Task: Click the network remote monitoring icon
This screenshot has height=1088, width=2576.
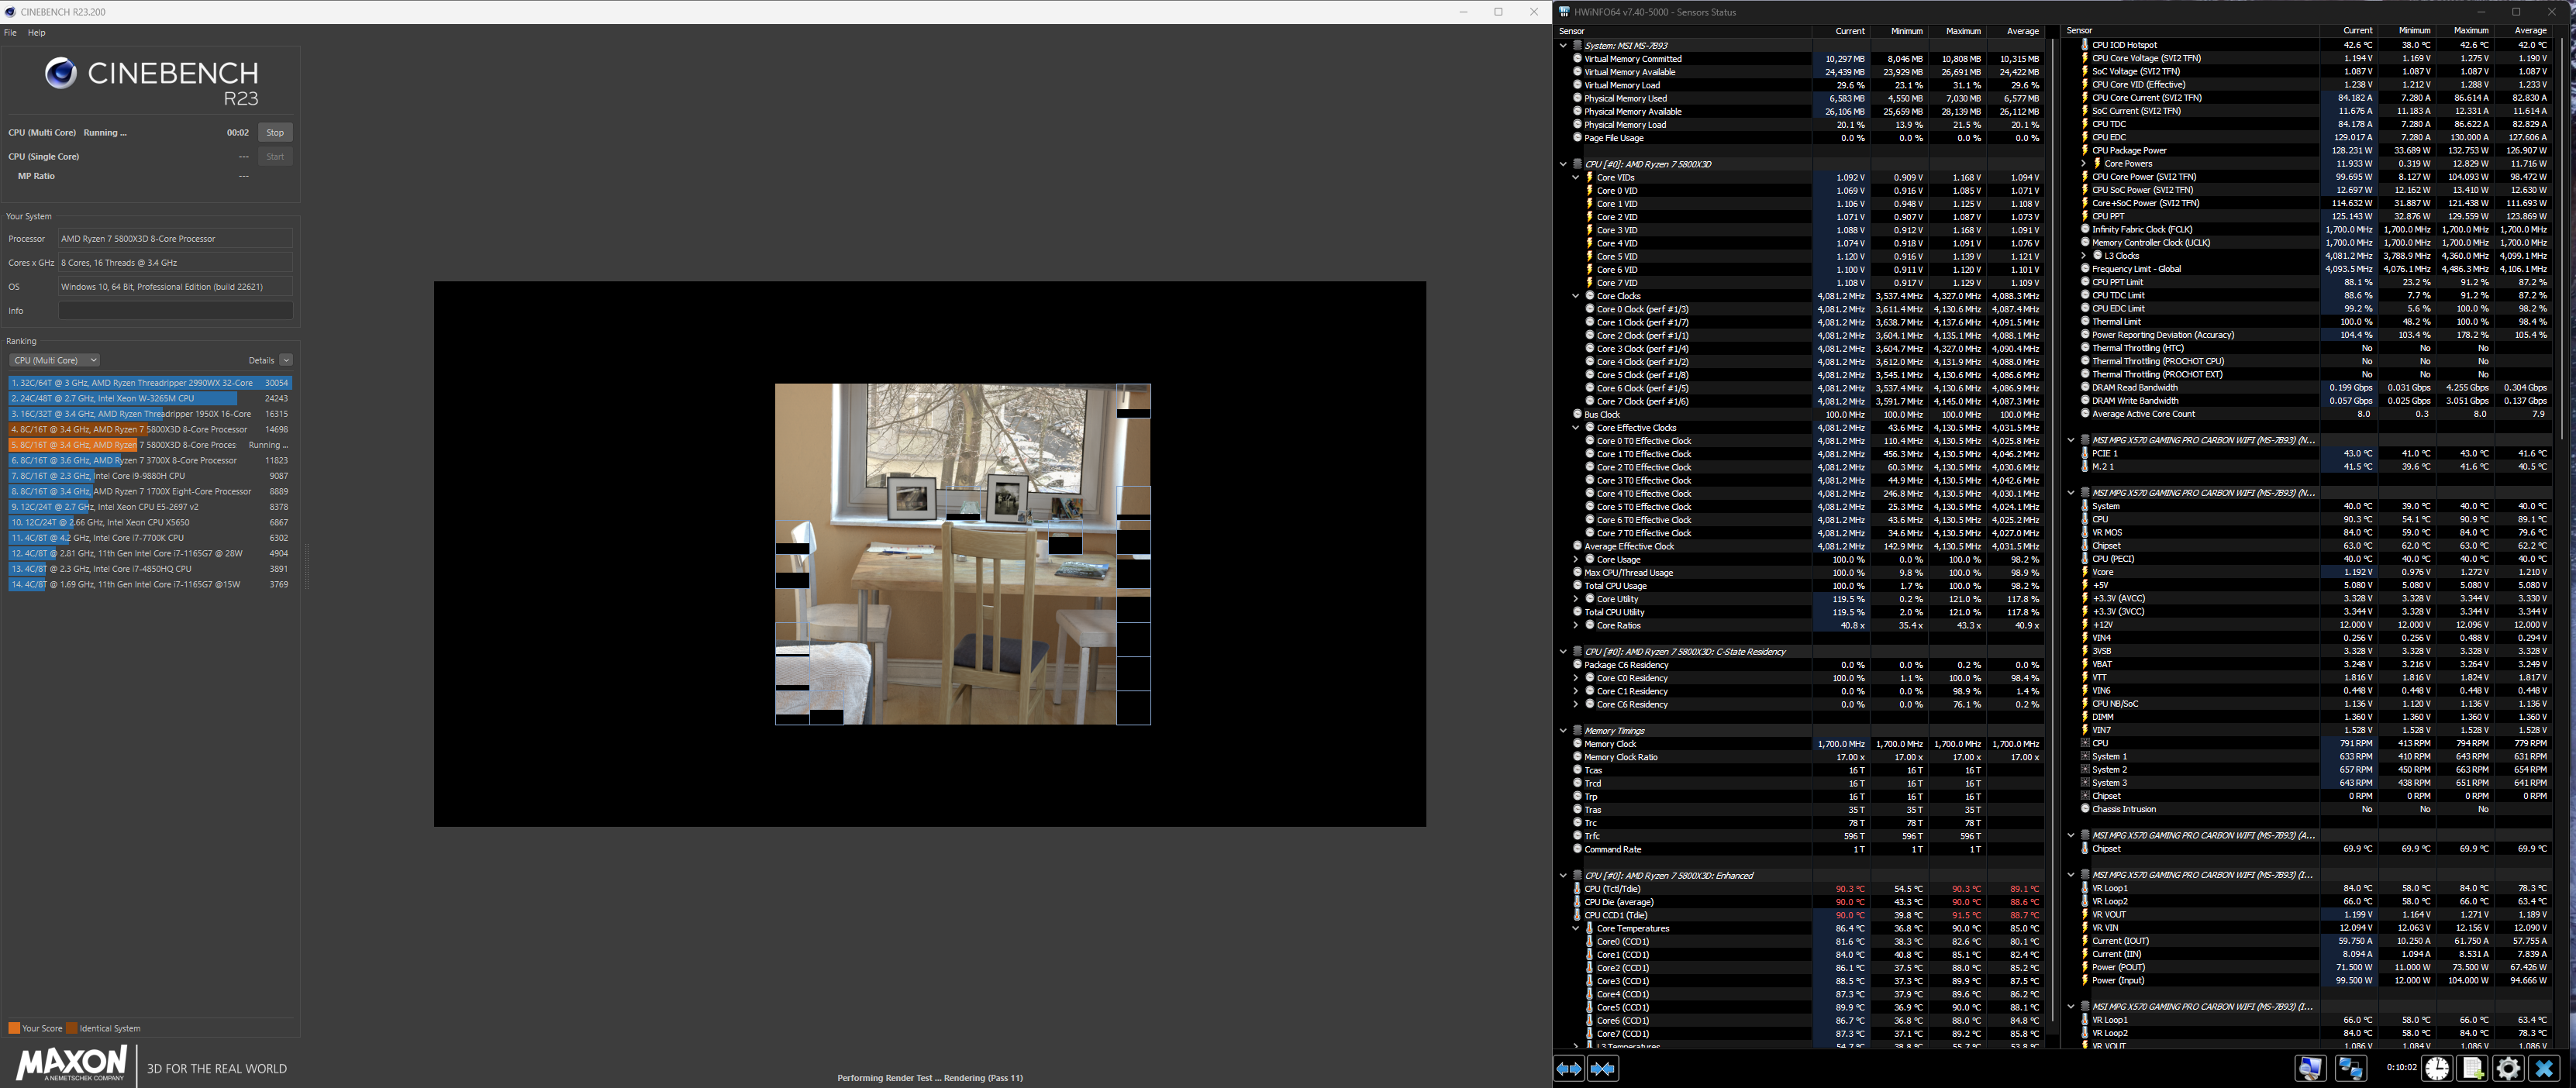Action: (x=2350, y=1068)
